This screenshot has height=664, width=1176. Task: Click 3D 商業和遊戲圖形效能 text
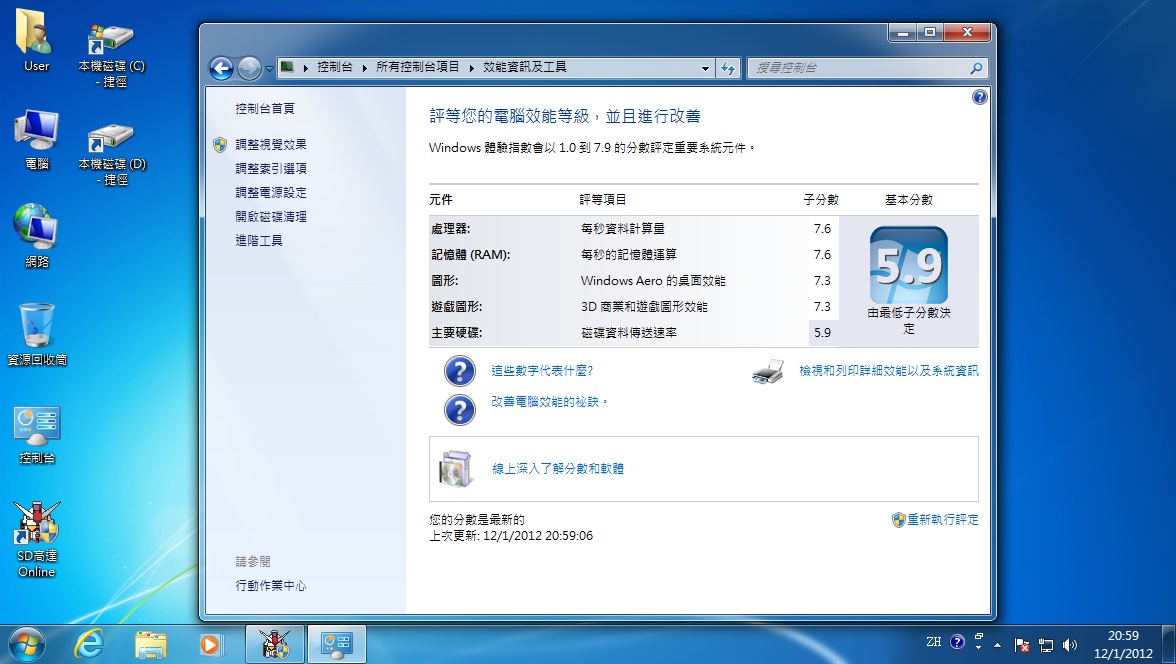pos(644,307)
